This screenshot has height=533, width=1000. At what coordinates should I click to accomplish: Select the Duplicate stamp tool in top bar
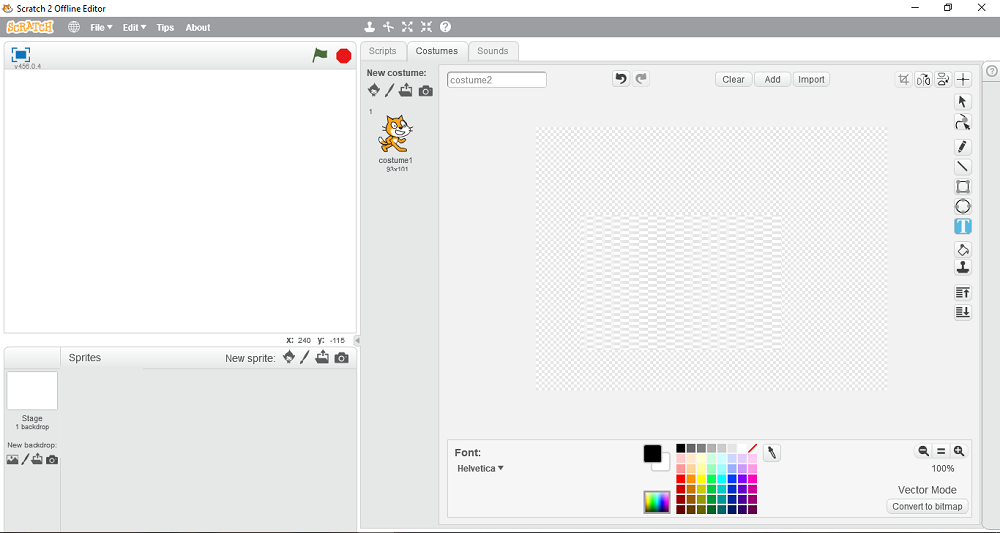pos(369,27)
